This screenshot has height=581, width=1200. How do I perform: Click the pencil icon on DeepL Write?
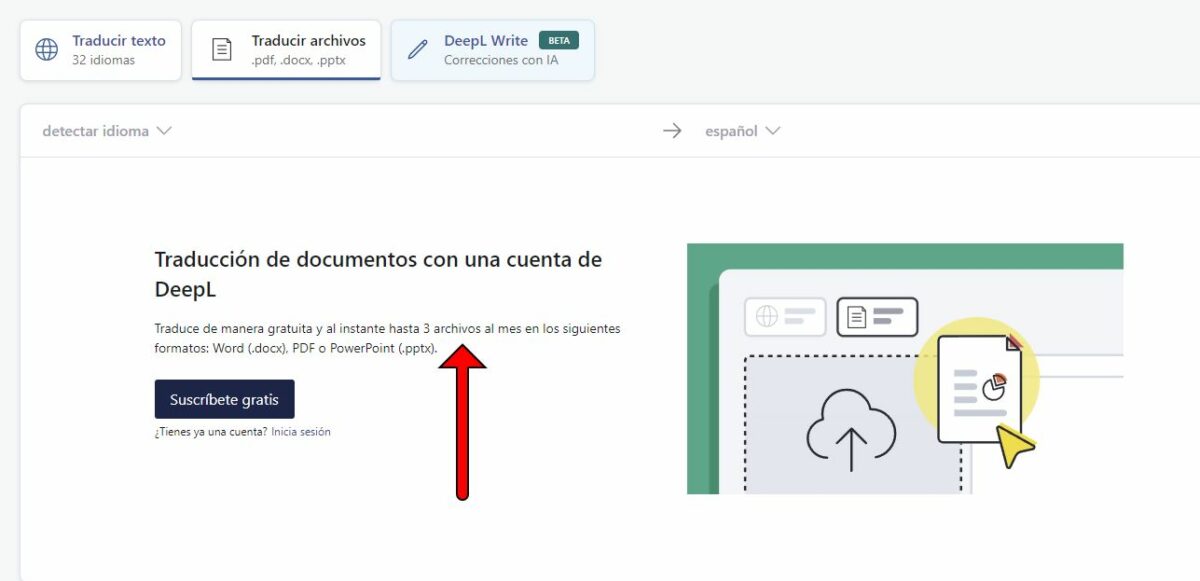[418, 50]
